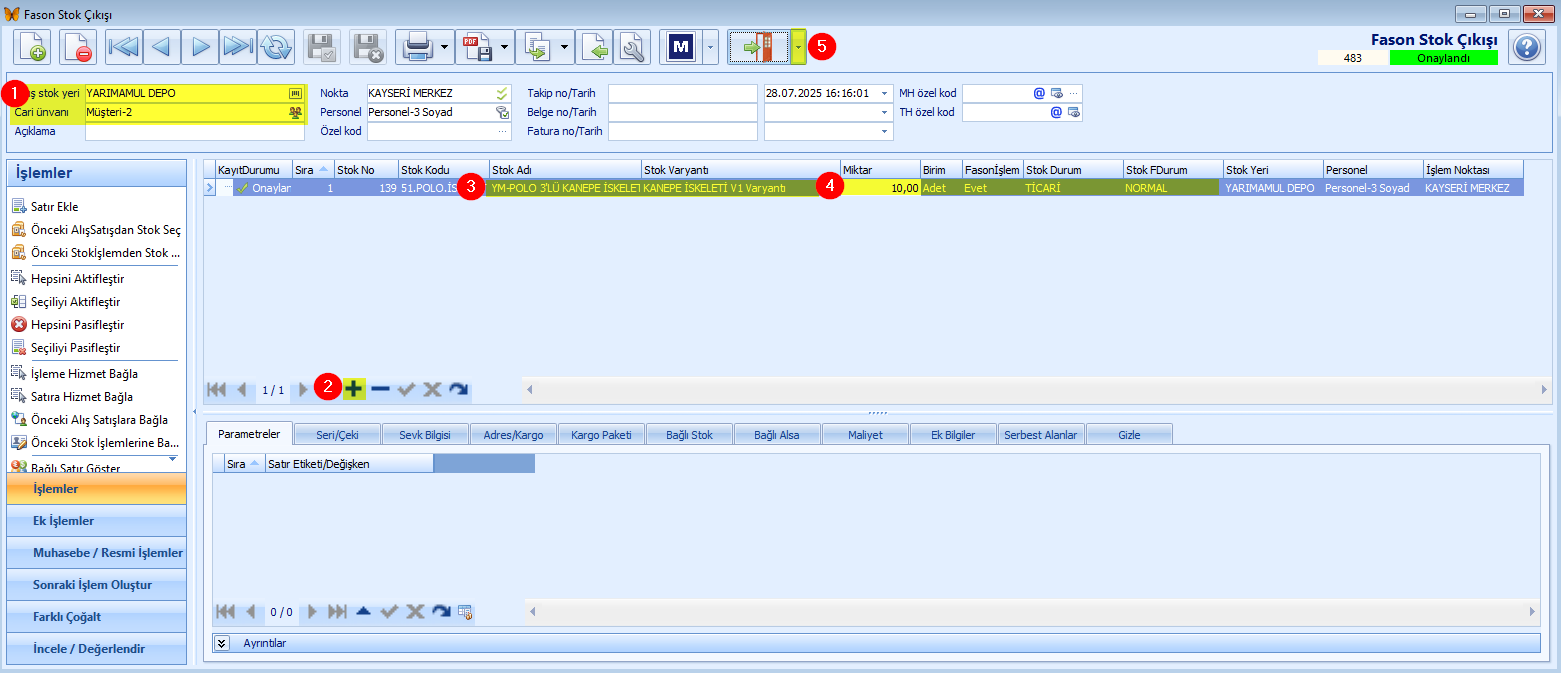This screenshot has width=1561, height=673.
Task: Click the ellipsis button in the Özel kod field
Action: (503, 131)
